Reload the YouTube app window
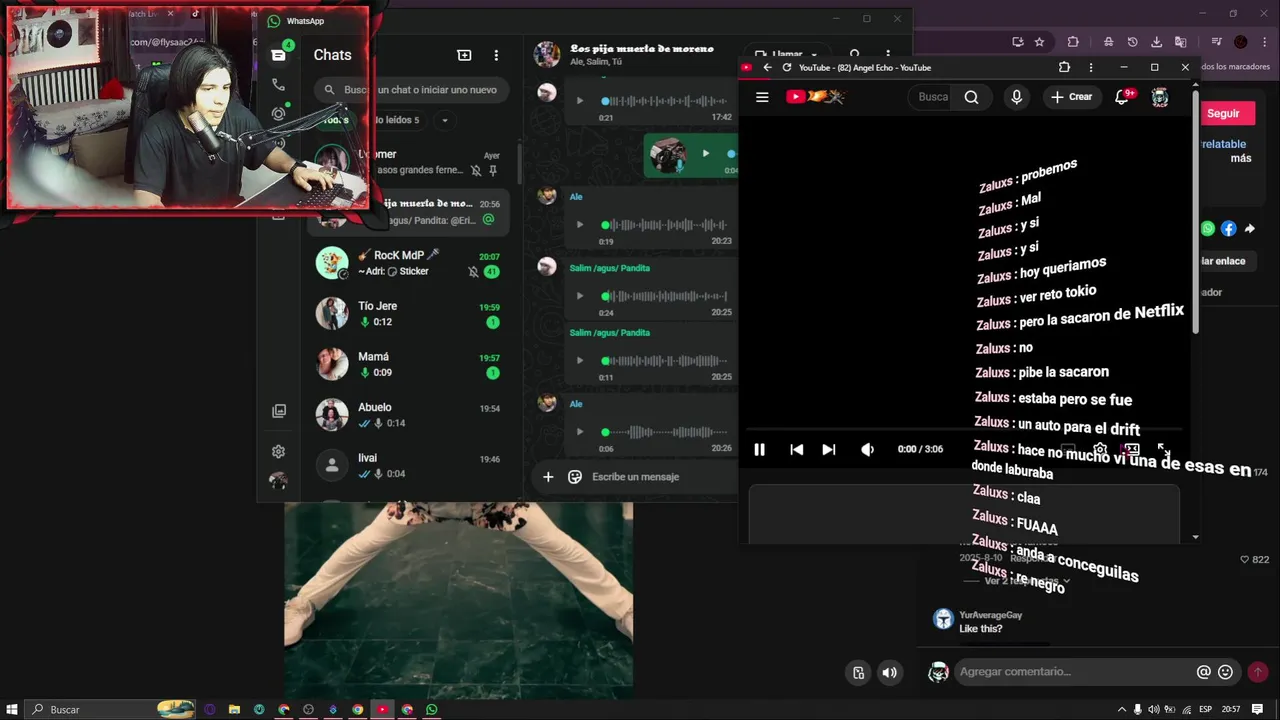The height and width of the screenshot is (720, 1280). click(x=787, y=67)
